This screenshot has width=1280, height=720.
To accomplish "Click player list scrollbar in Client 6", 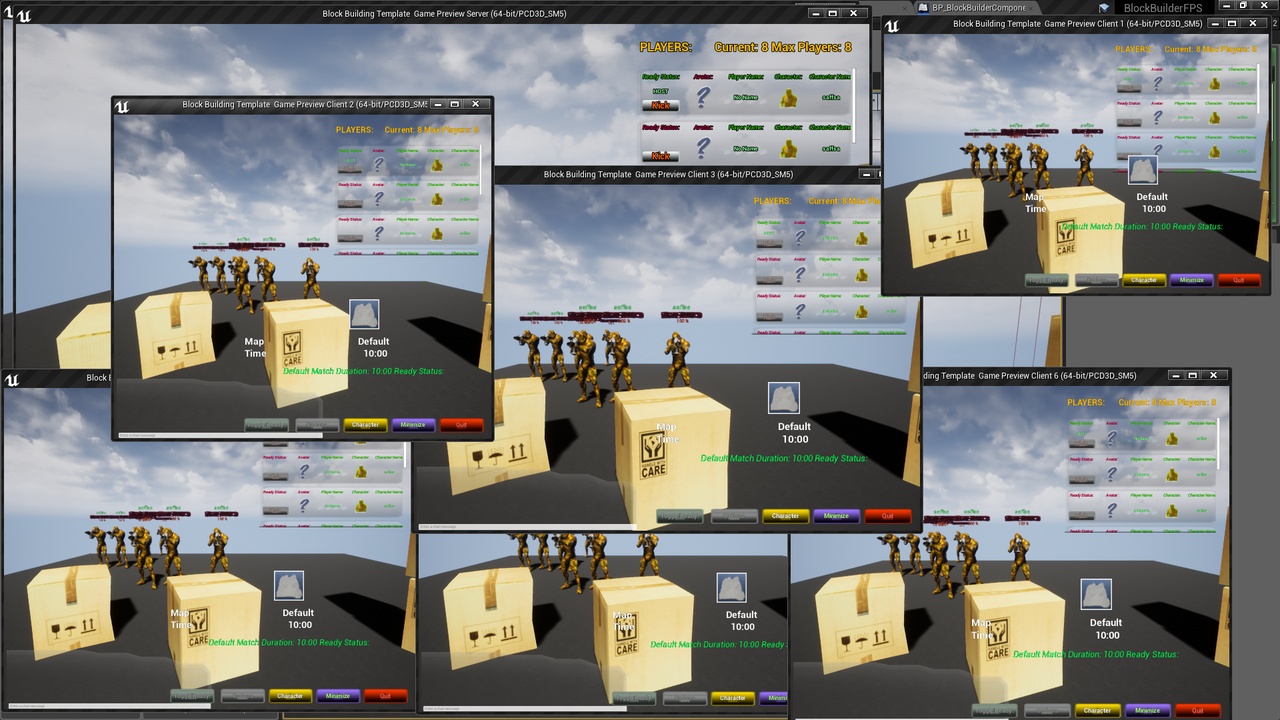I will (x=1216, y=445).
